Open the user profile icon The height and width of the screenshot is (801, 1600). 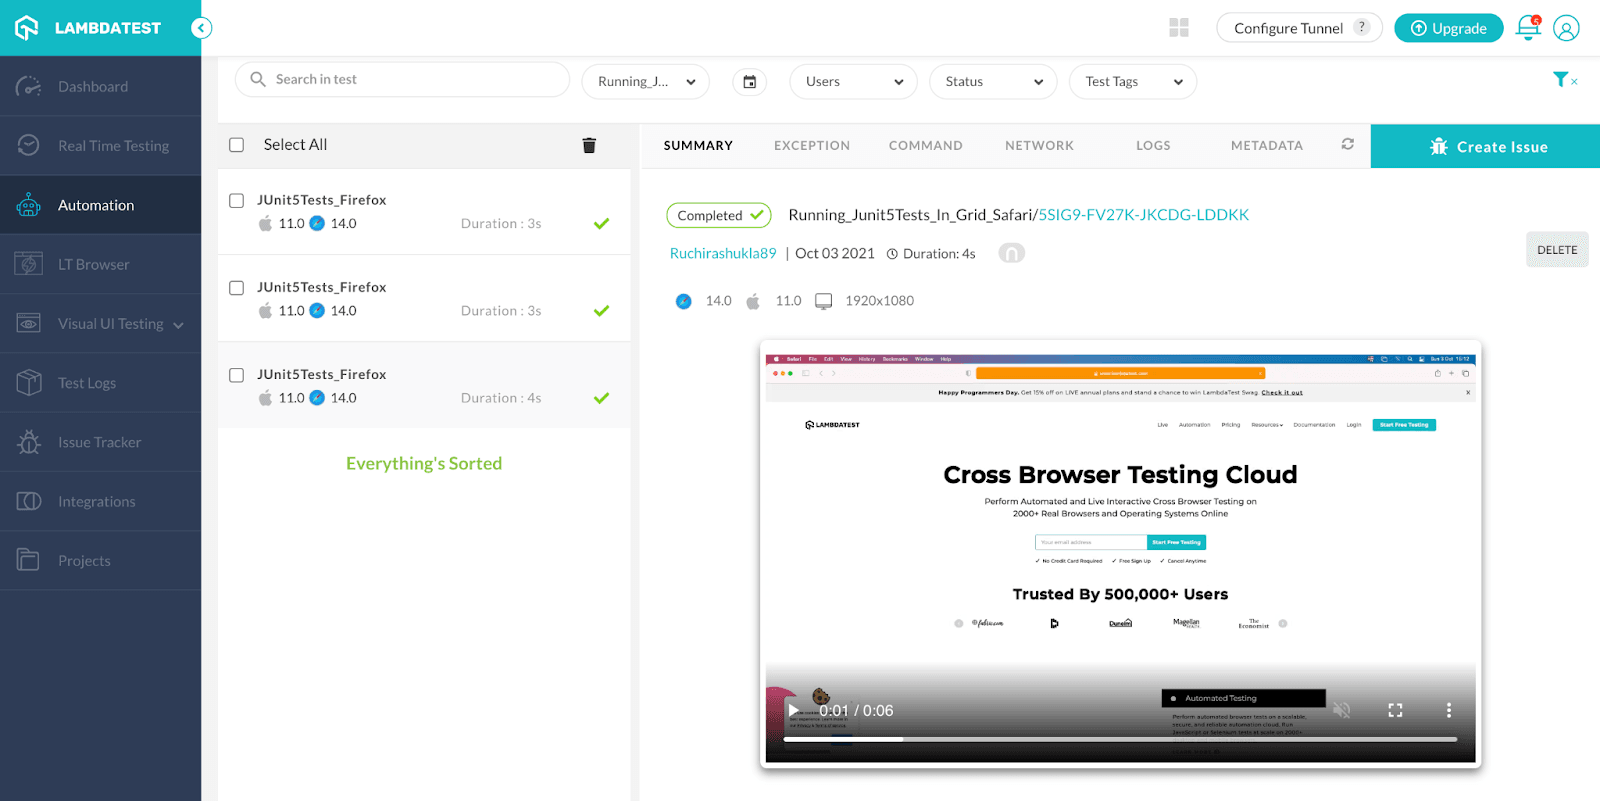click(x=1566, y=28)
